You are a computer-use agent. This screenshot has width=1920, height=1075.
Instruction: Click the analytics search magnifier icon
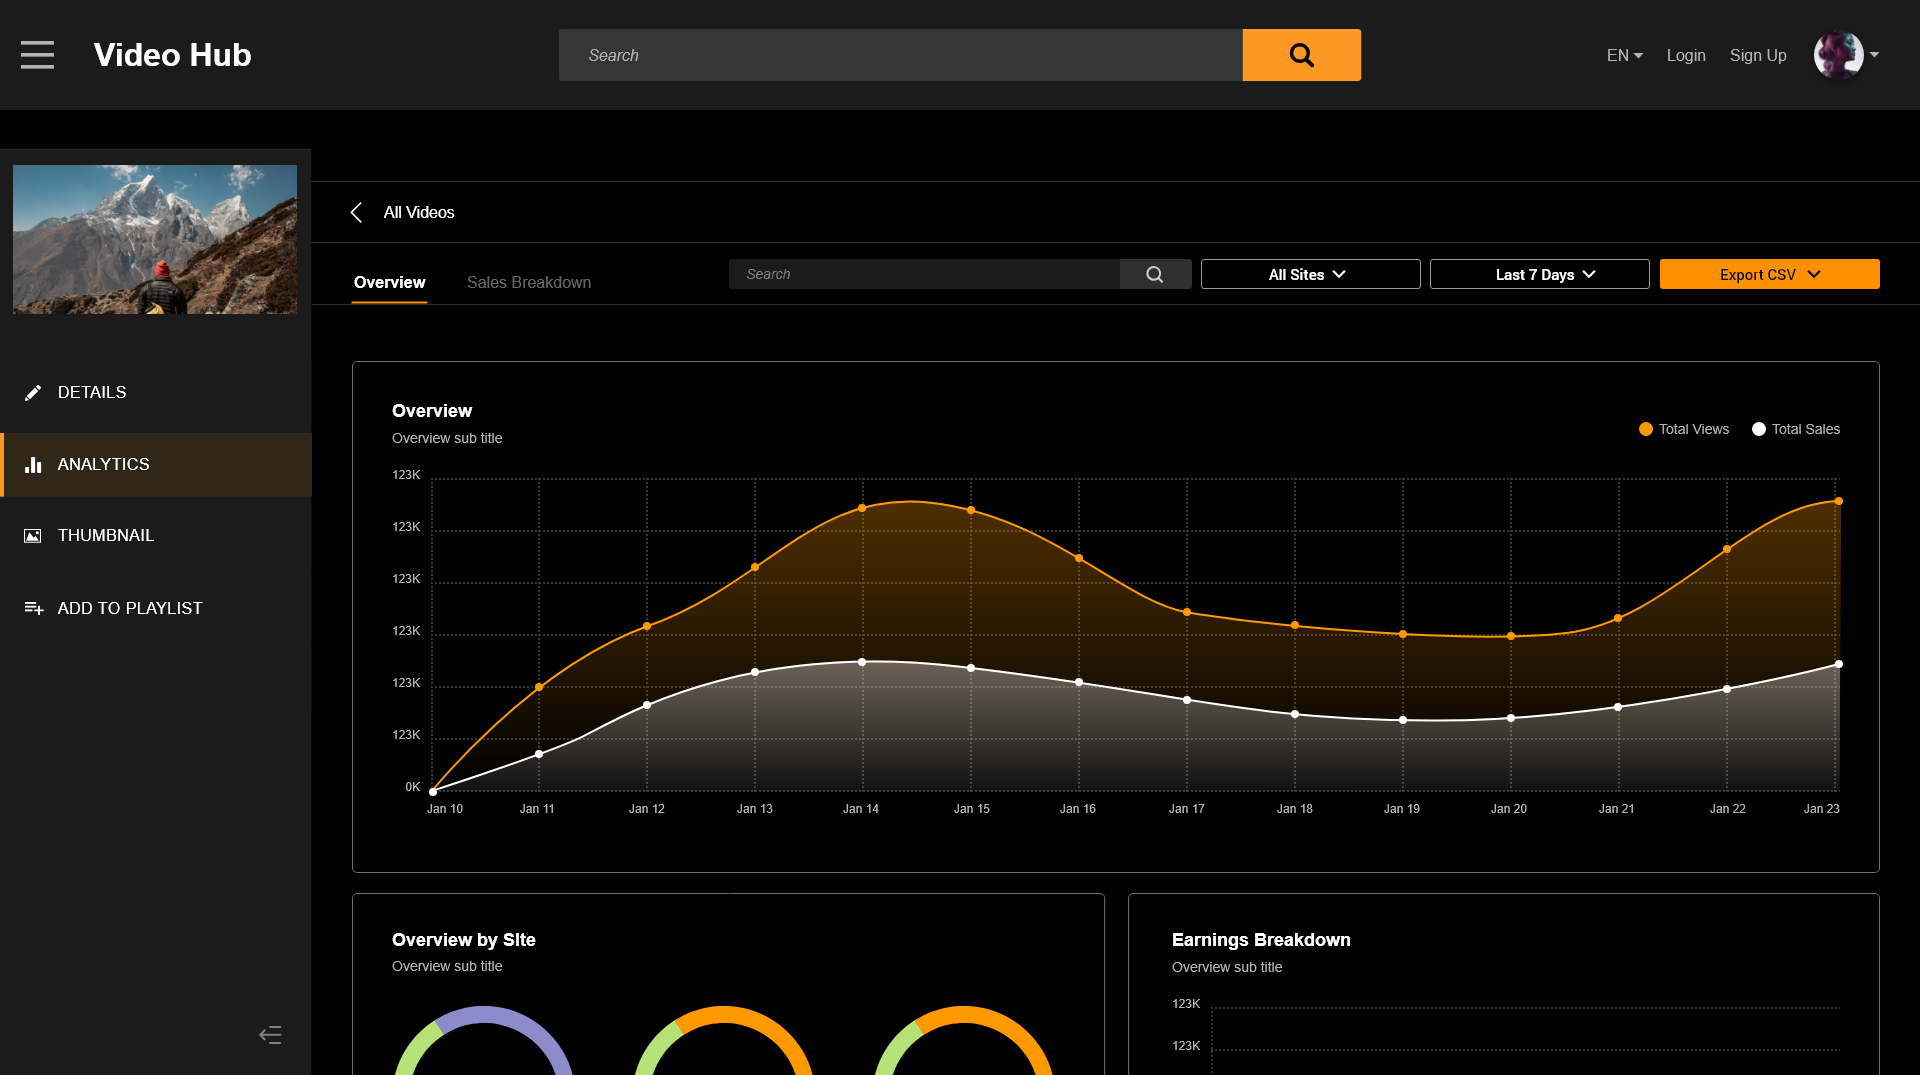click(x=1155, y=274)
